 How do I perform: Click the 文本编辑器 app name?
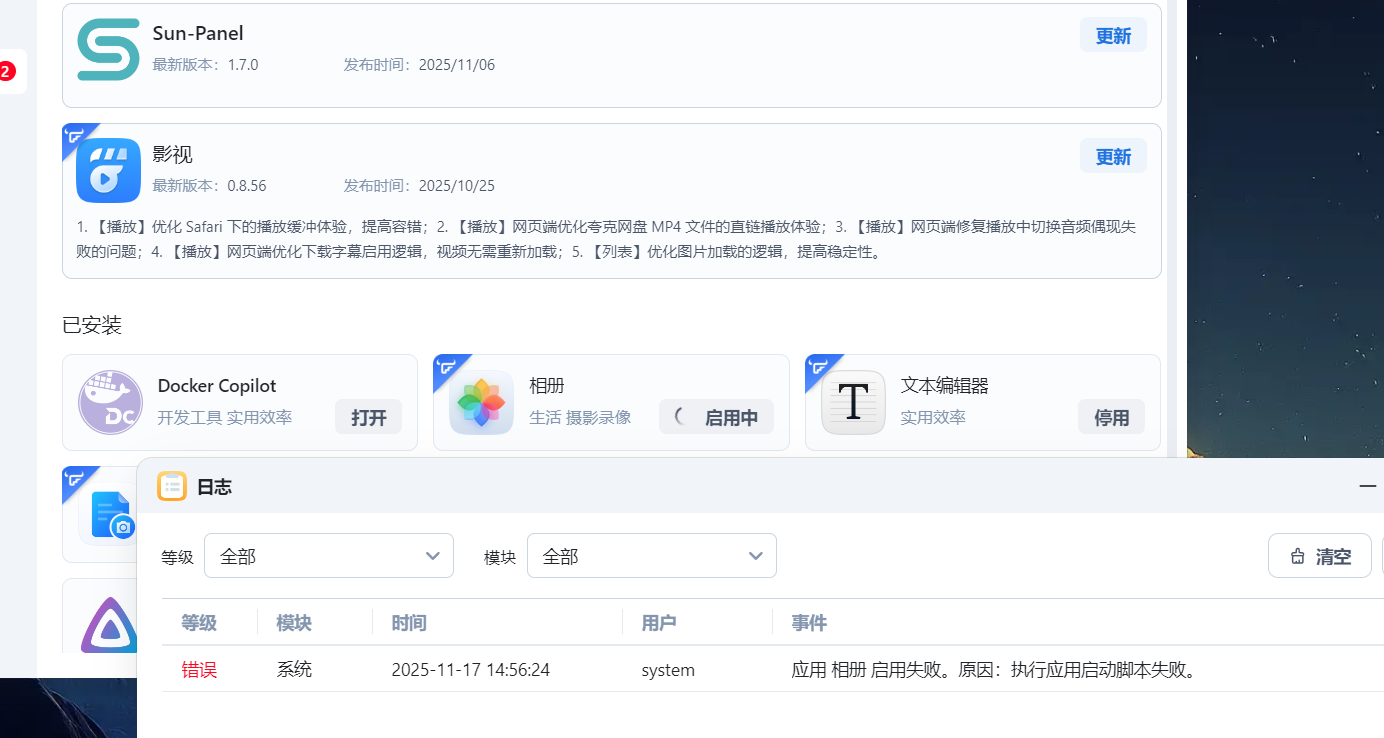[945, 386]
